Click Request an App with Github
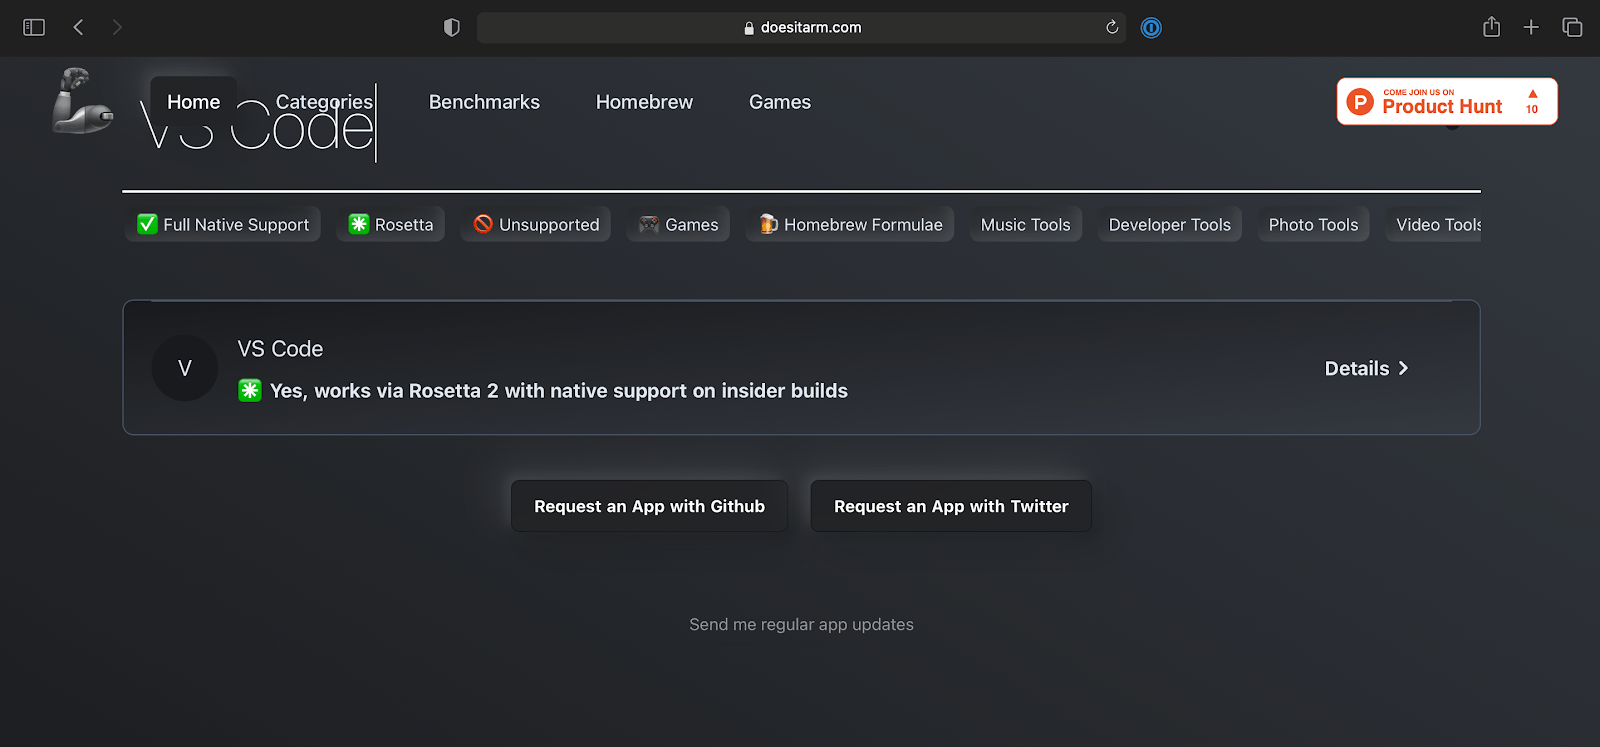1600x747 pixels. coord(649,507)
